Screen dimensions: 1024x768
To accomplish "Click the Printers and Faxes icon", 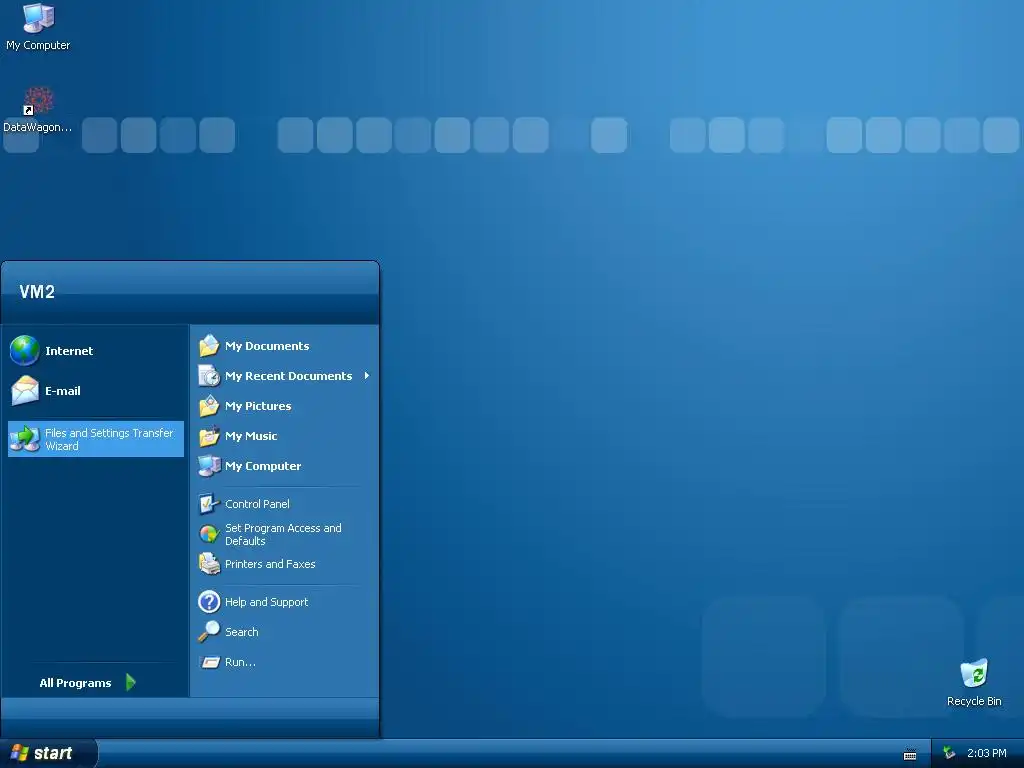I will pyautogui.click(x=209, y=564).
